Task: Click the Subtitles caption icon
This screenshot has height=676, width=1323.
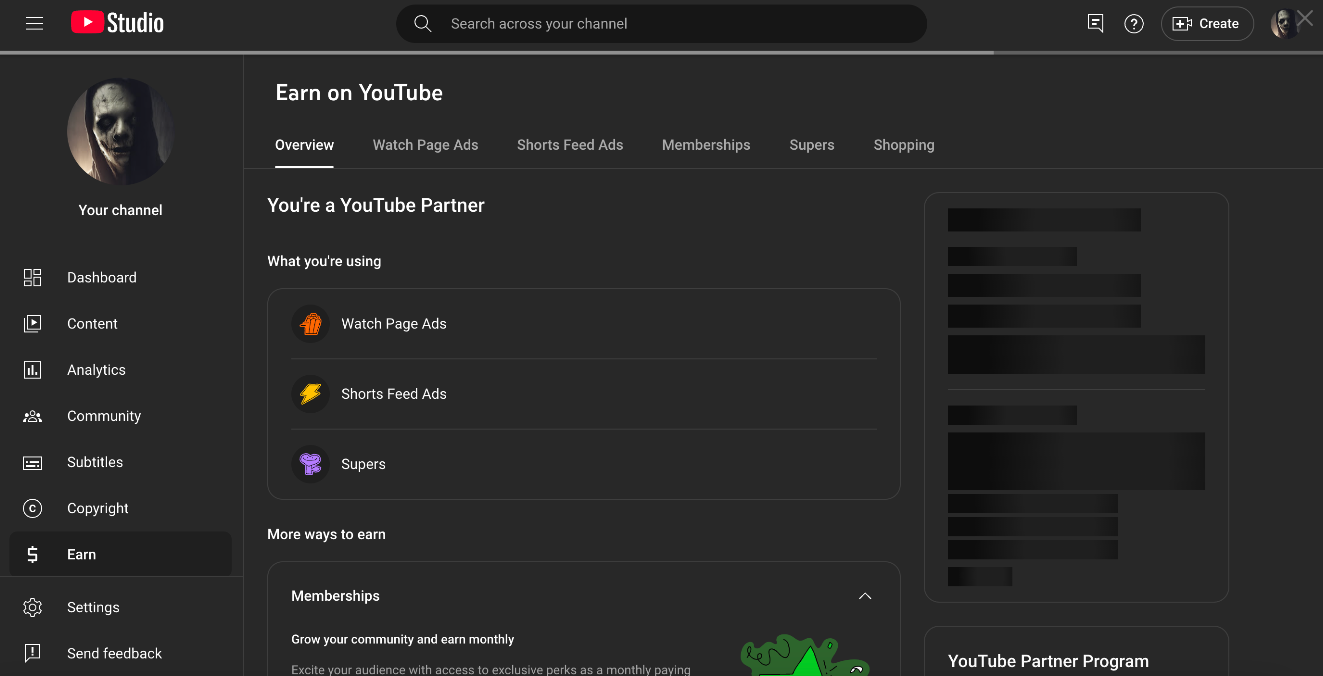Action: [32, 462]
